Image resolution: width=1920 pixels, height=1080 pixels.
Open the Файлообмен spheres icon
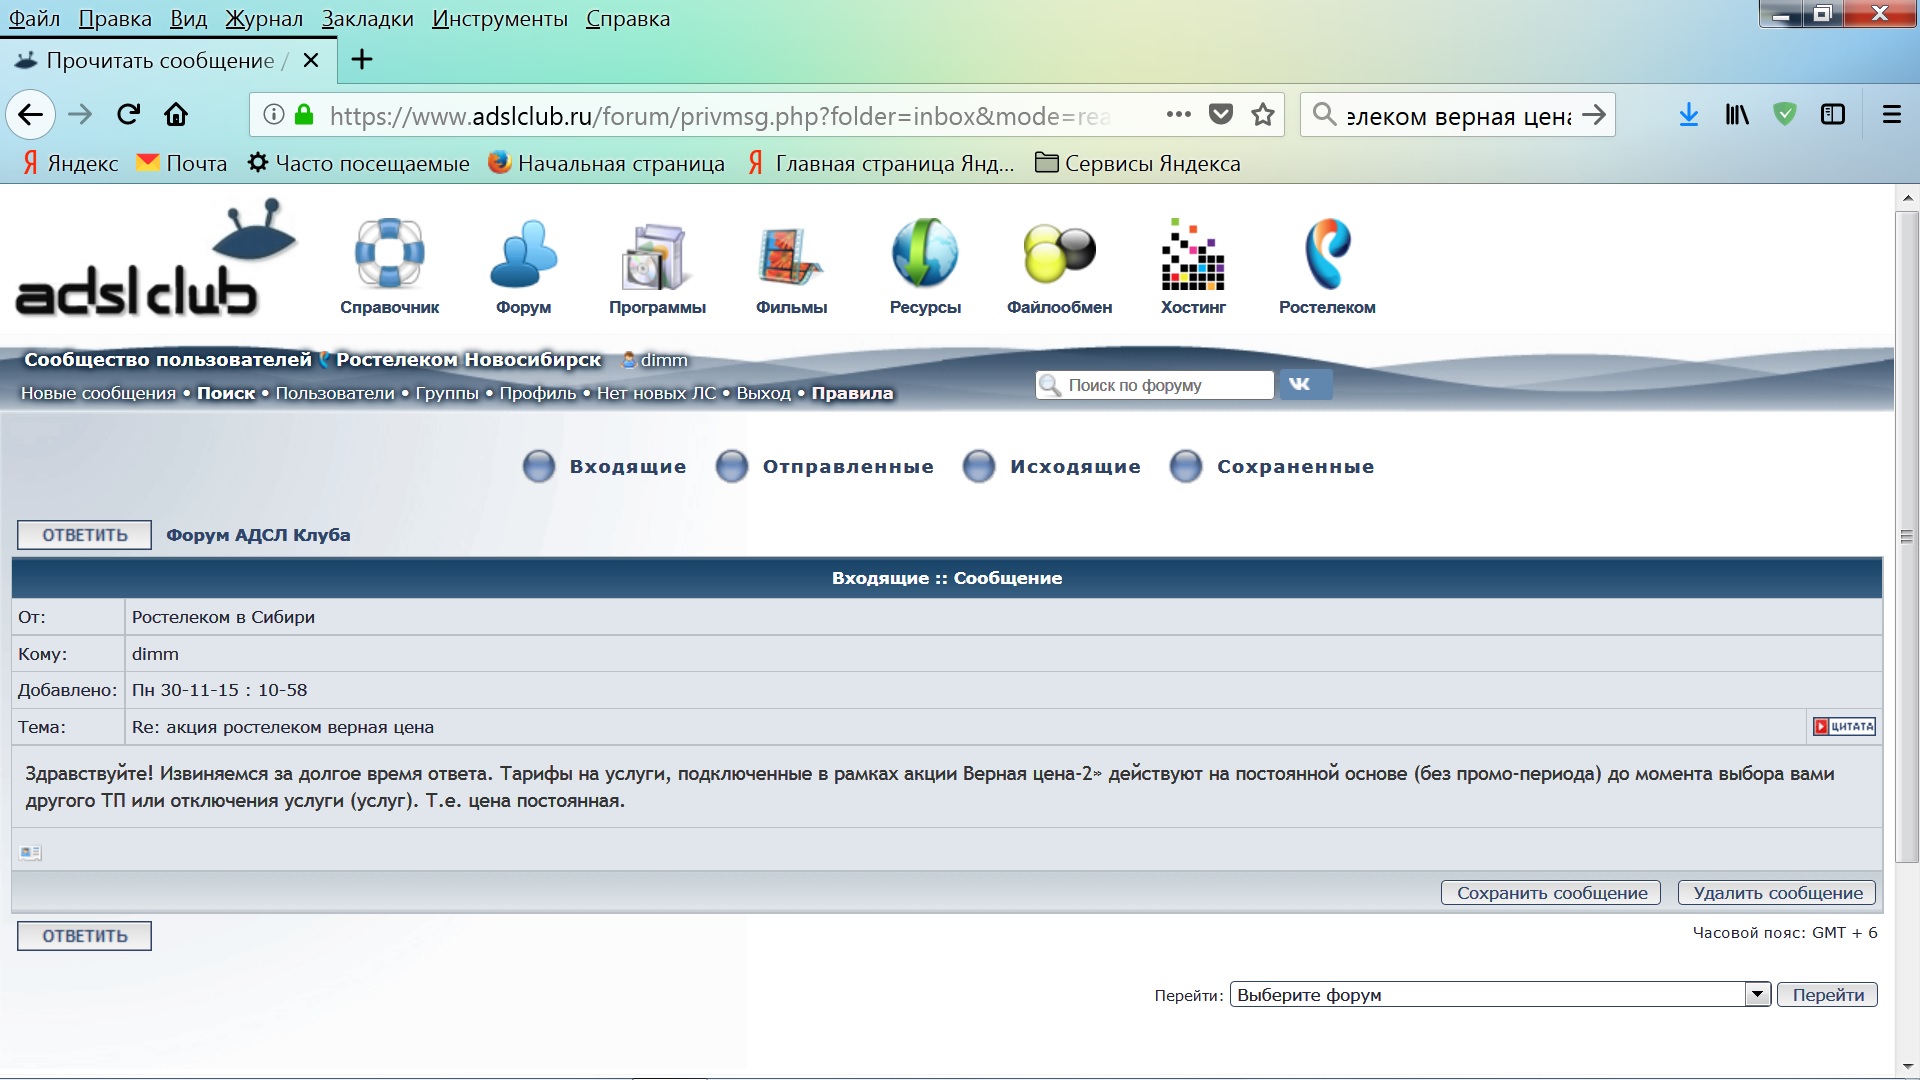click(x=1059, y=253)
